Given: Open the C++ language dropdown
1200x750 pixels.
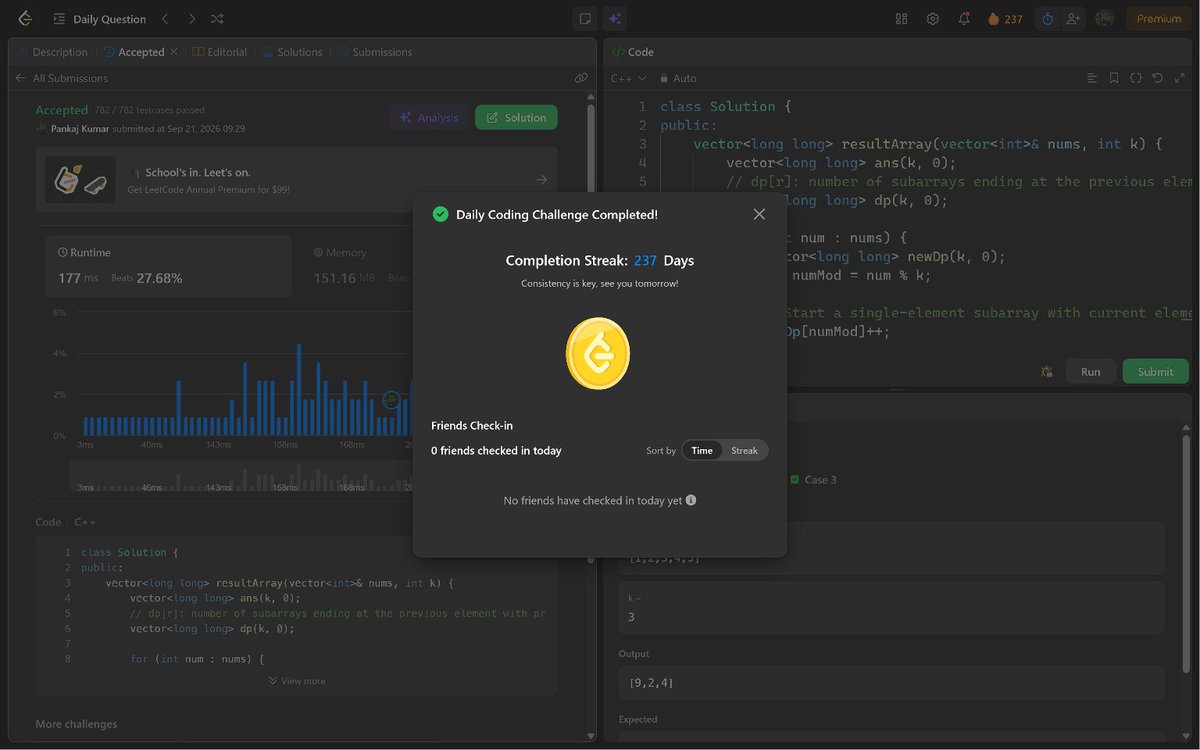Looking at the screenshot, I should (629, 78).
